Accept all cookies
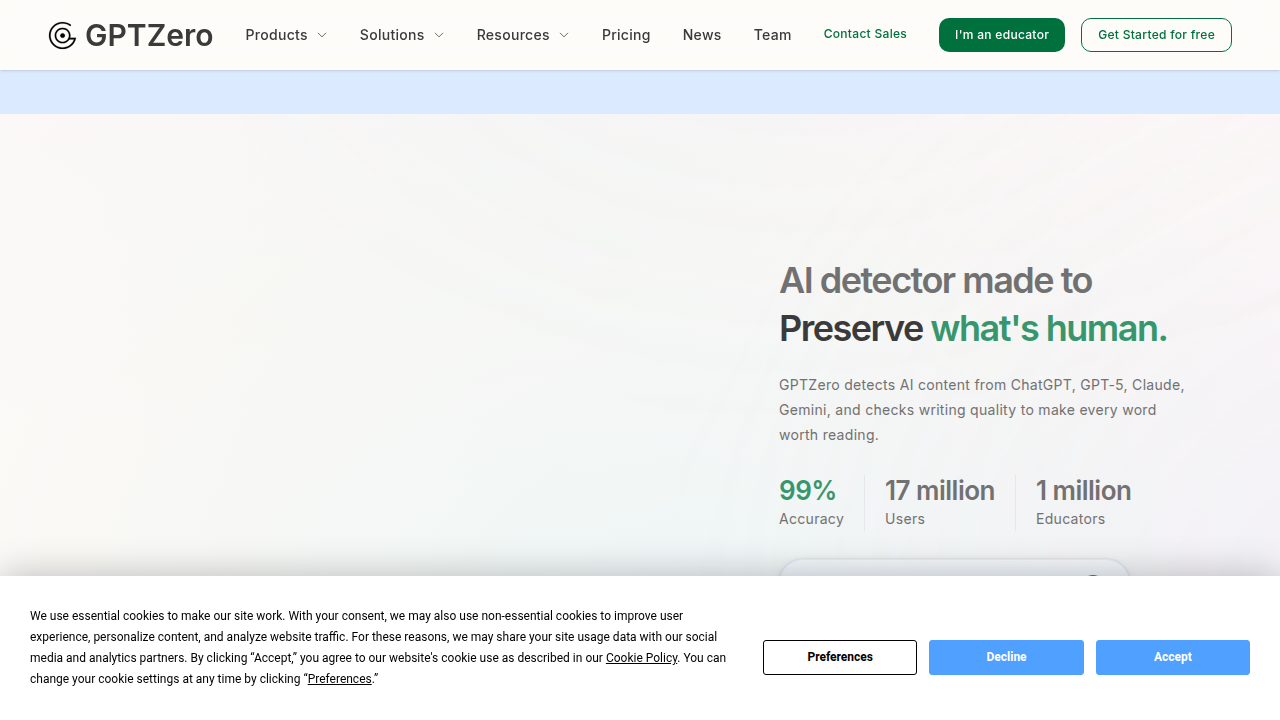The height and width of the screenshot is (720, 1280). 1173,657
